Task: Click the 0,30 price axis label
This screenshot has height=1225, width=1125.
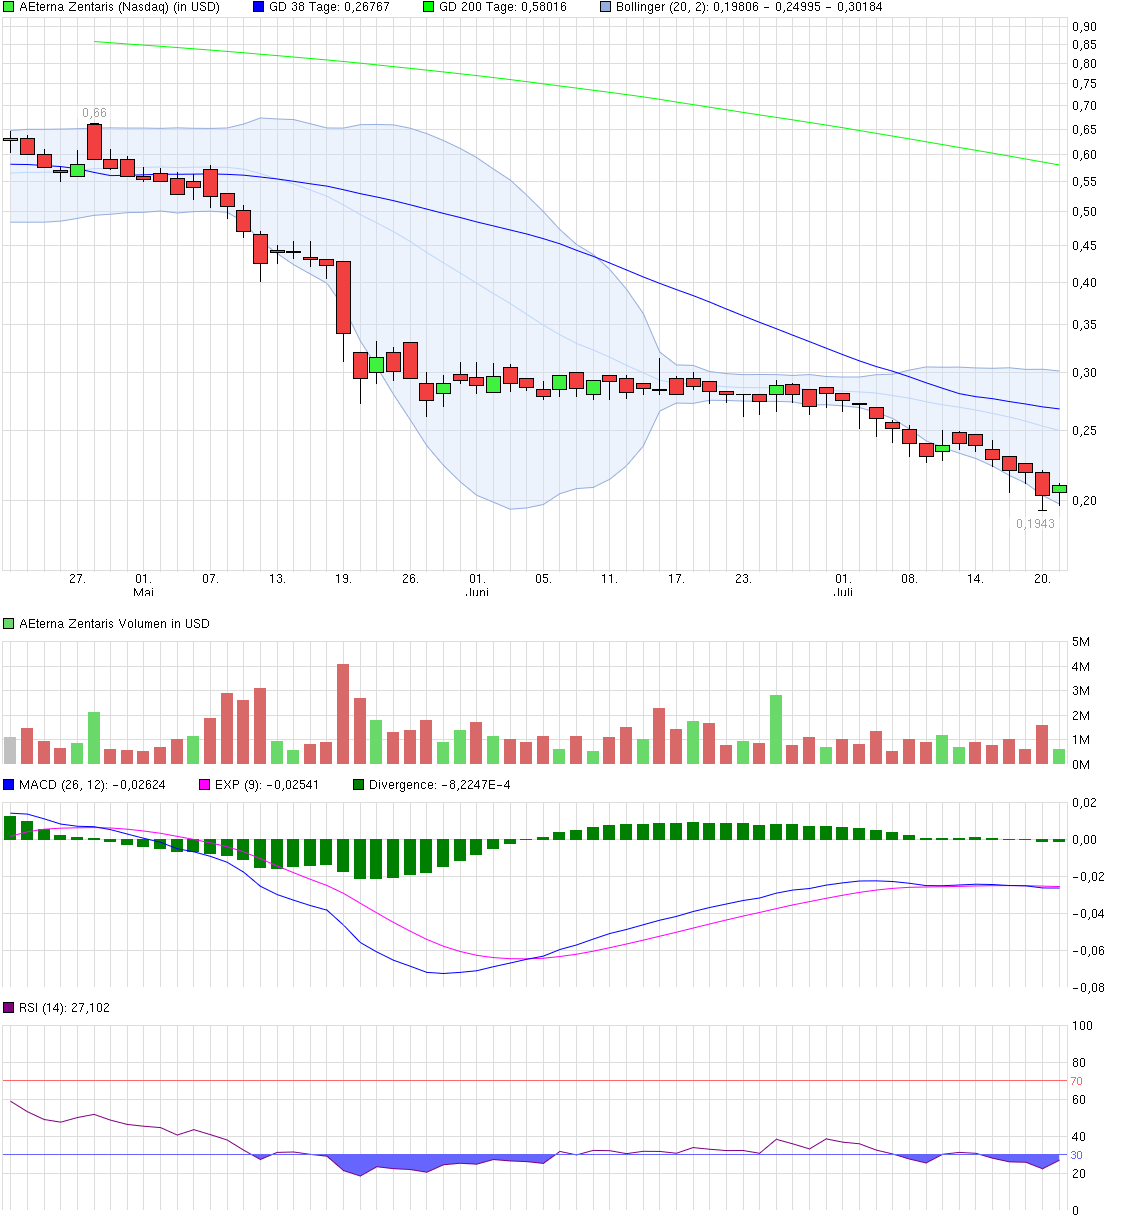Action: coord(1084,373)
